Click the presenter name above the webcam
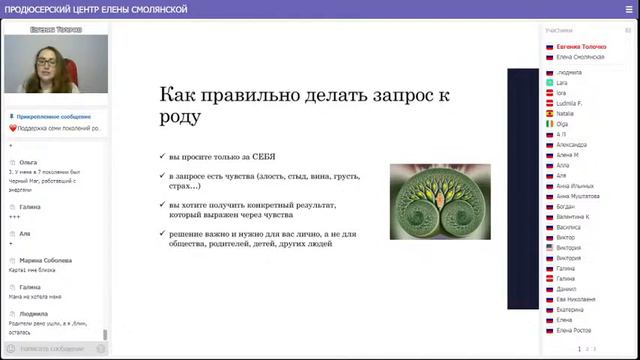The width and height of the screenshot is (640, 360). [56, 29]
